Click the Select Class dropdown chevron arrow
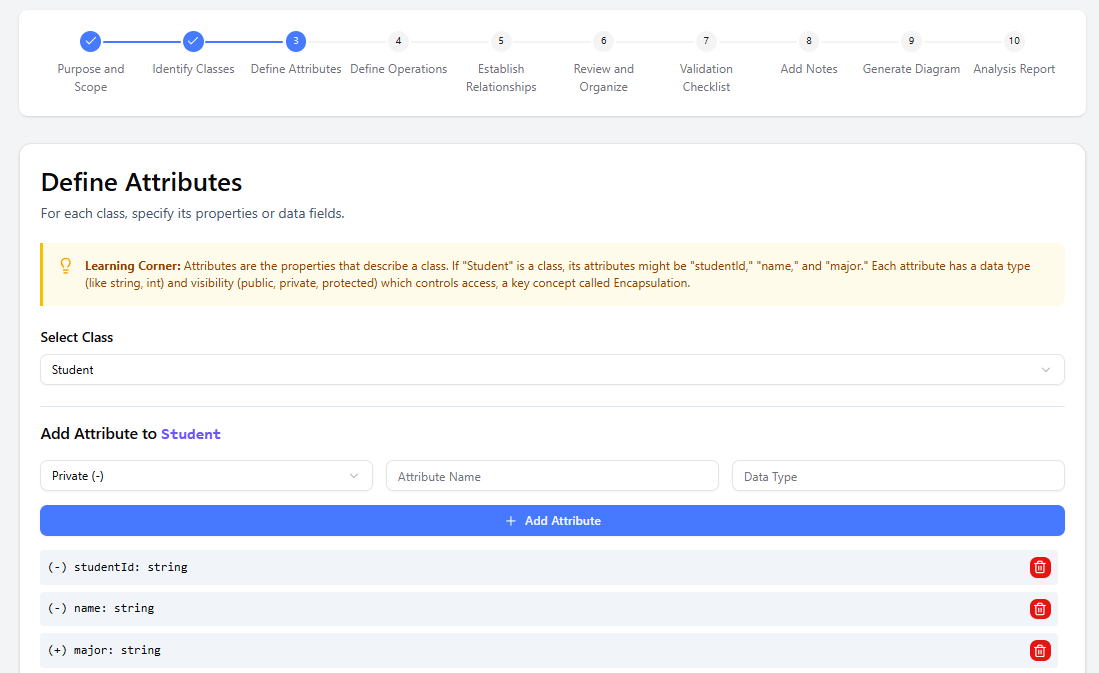The width and height of the screenshot is (1099, 673). point(1046,370)
